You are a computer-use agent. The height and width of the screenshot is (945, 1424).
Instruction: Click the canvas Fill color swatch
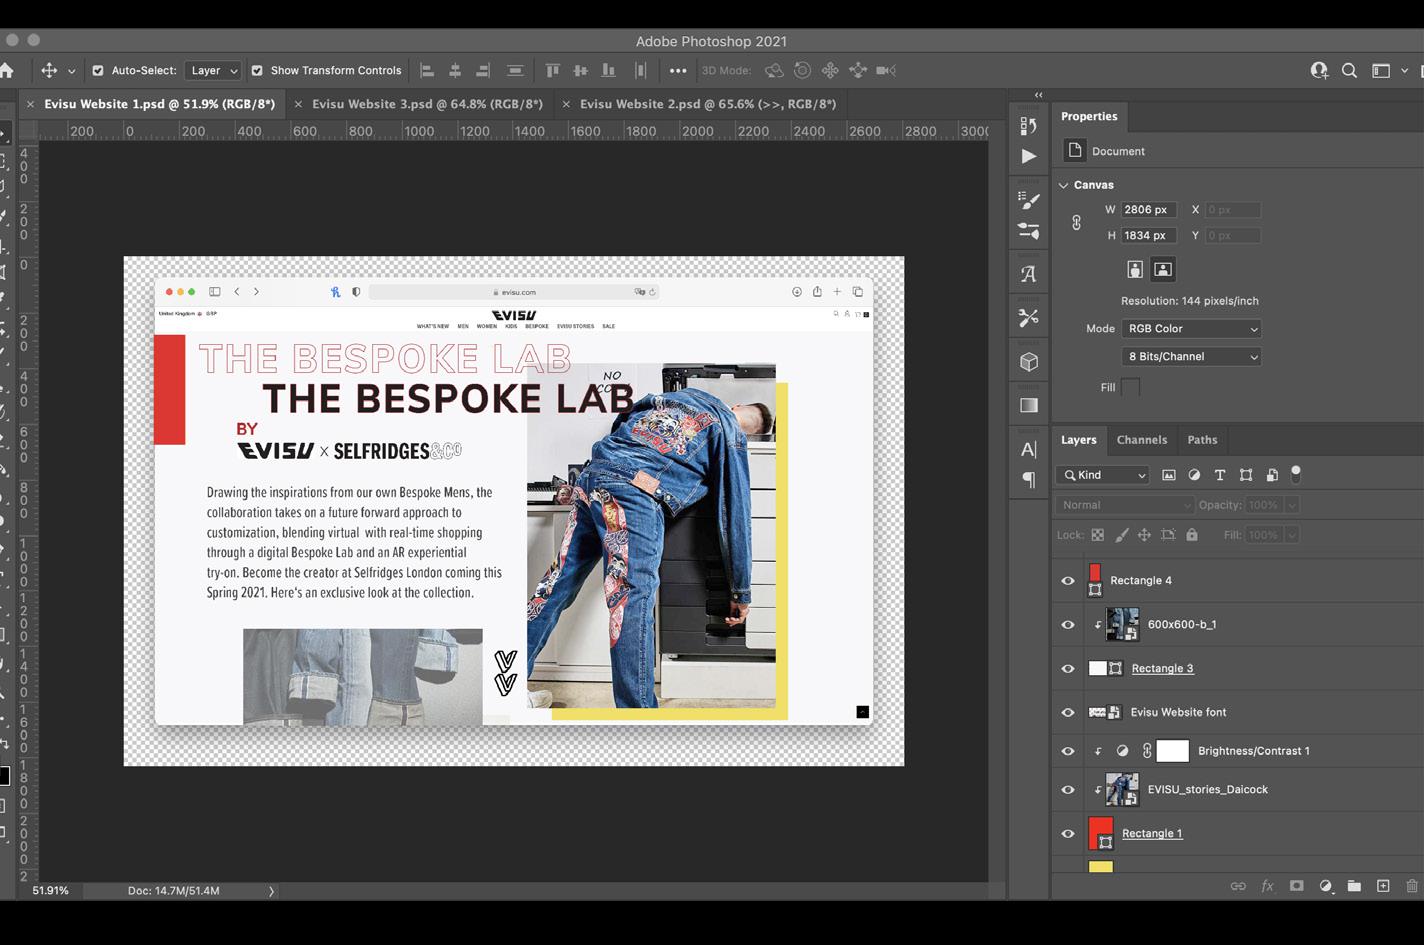coord(1131,387)
